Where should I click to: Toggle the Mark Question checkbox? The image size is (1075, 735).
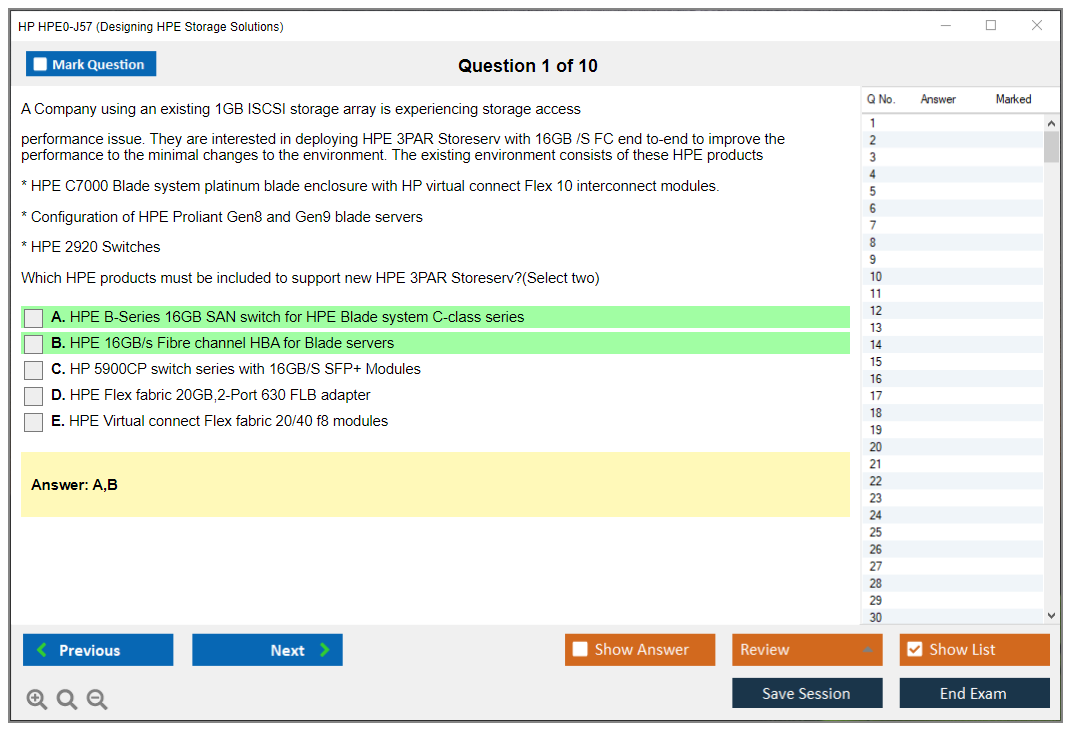(41, 64)
